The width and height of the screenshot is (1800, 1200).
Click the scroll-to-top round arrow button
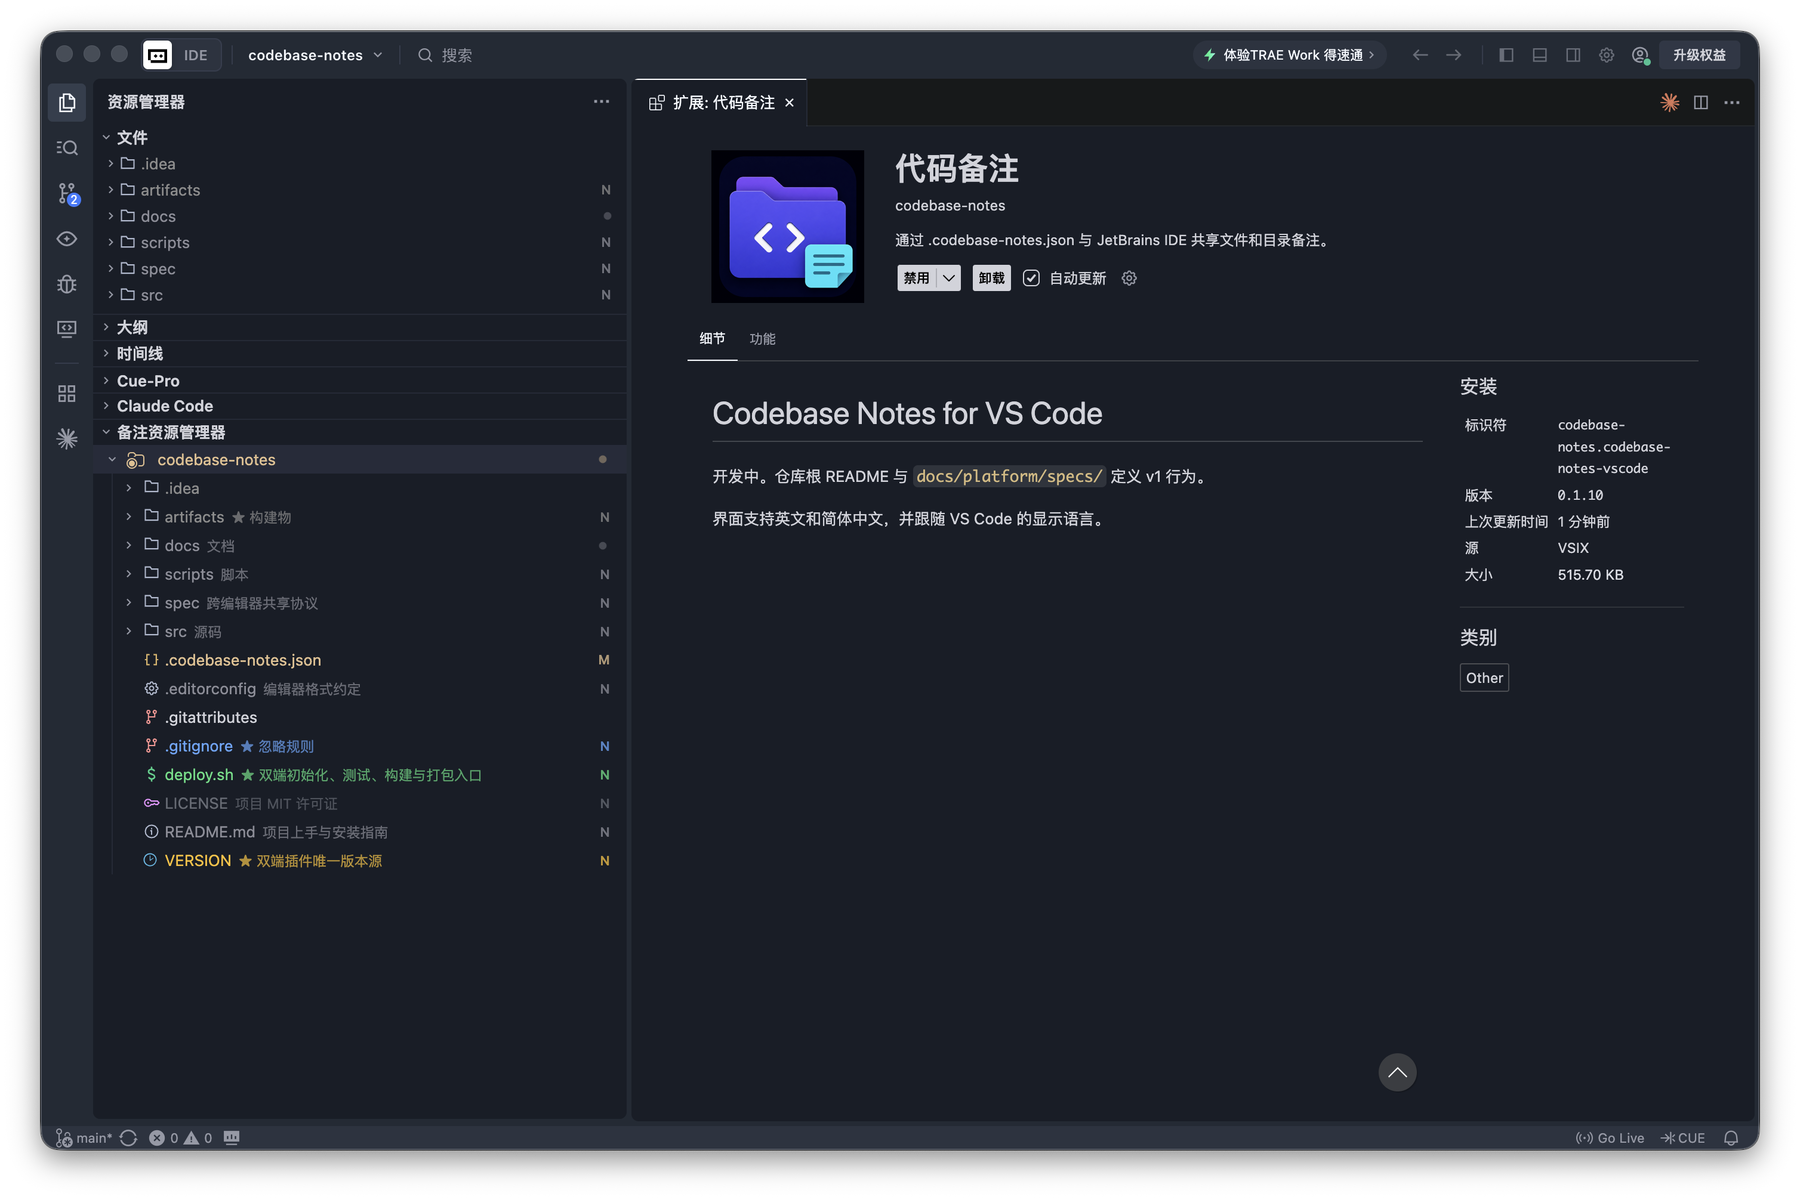(x=1397, y=1072)
